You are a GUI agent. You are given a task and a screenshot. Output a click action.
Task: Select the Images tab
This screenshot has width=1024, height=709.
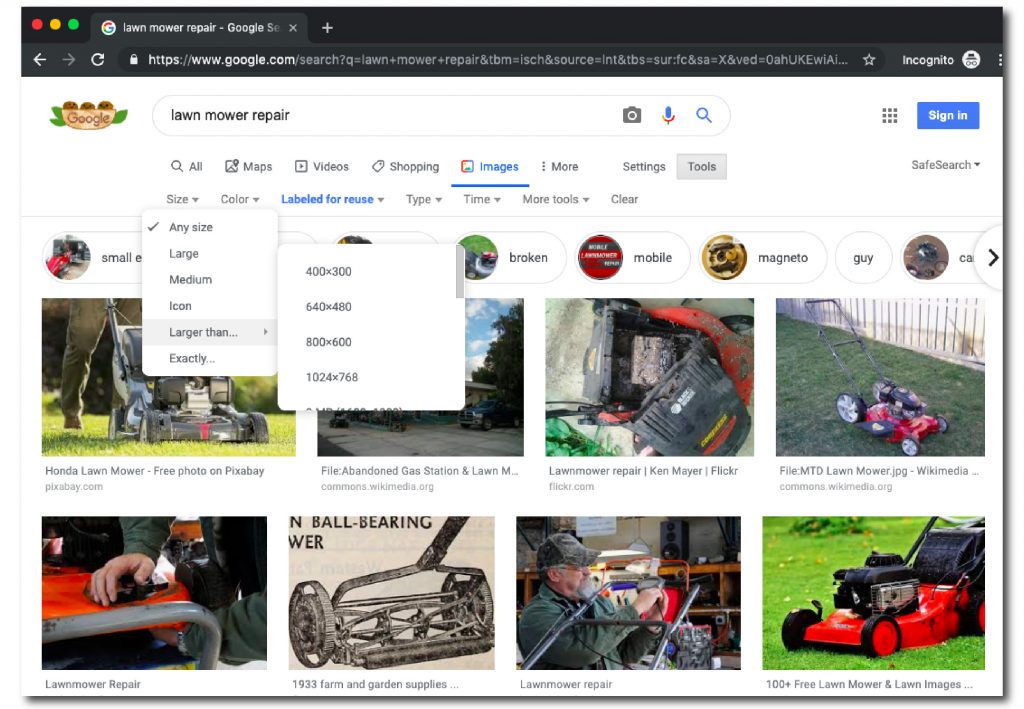click(x=490, y=166)
